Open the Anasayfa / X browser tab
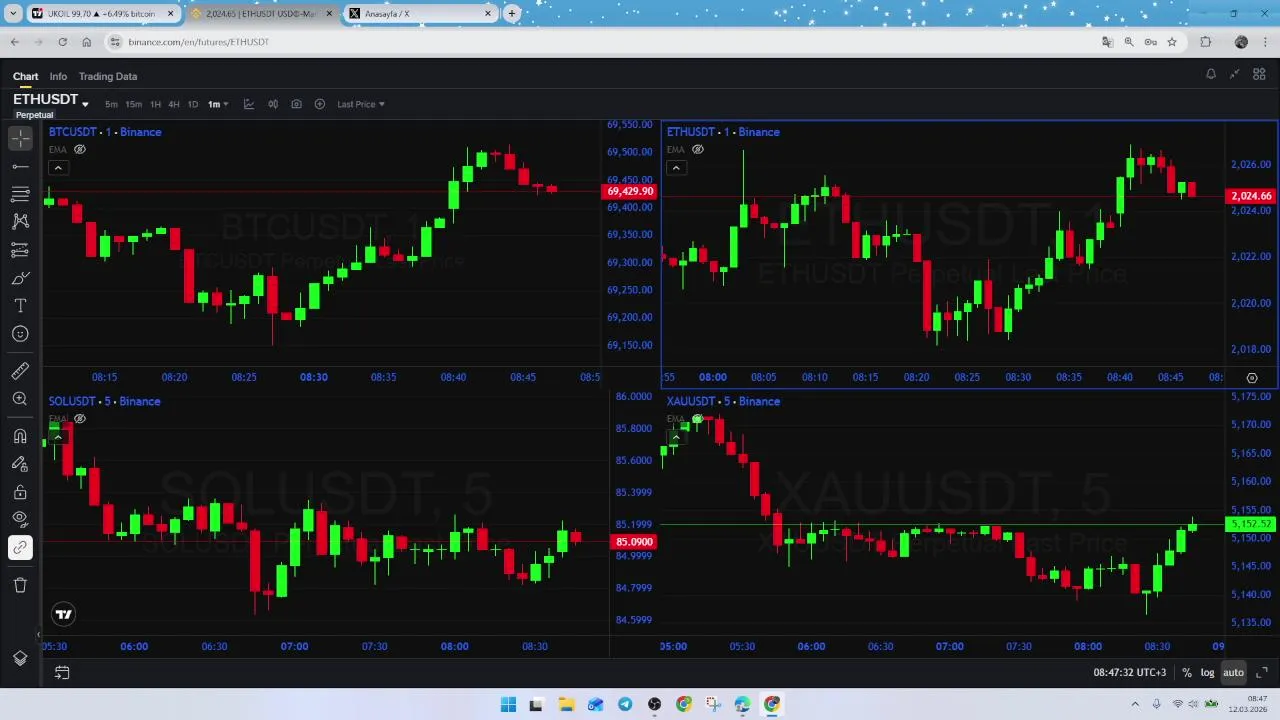1280x720 pixels. click(421, 14)
